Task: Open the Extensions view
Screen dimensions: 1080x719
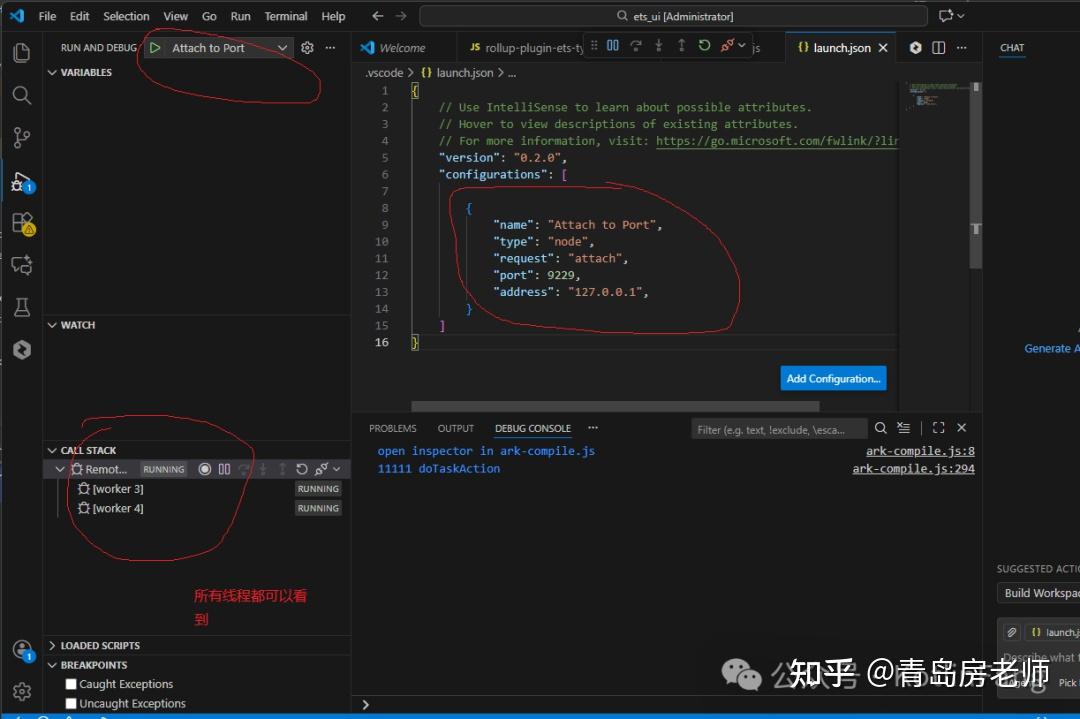Action: 22,222
